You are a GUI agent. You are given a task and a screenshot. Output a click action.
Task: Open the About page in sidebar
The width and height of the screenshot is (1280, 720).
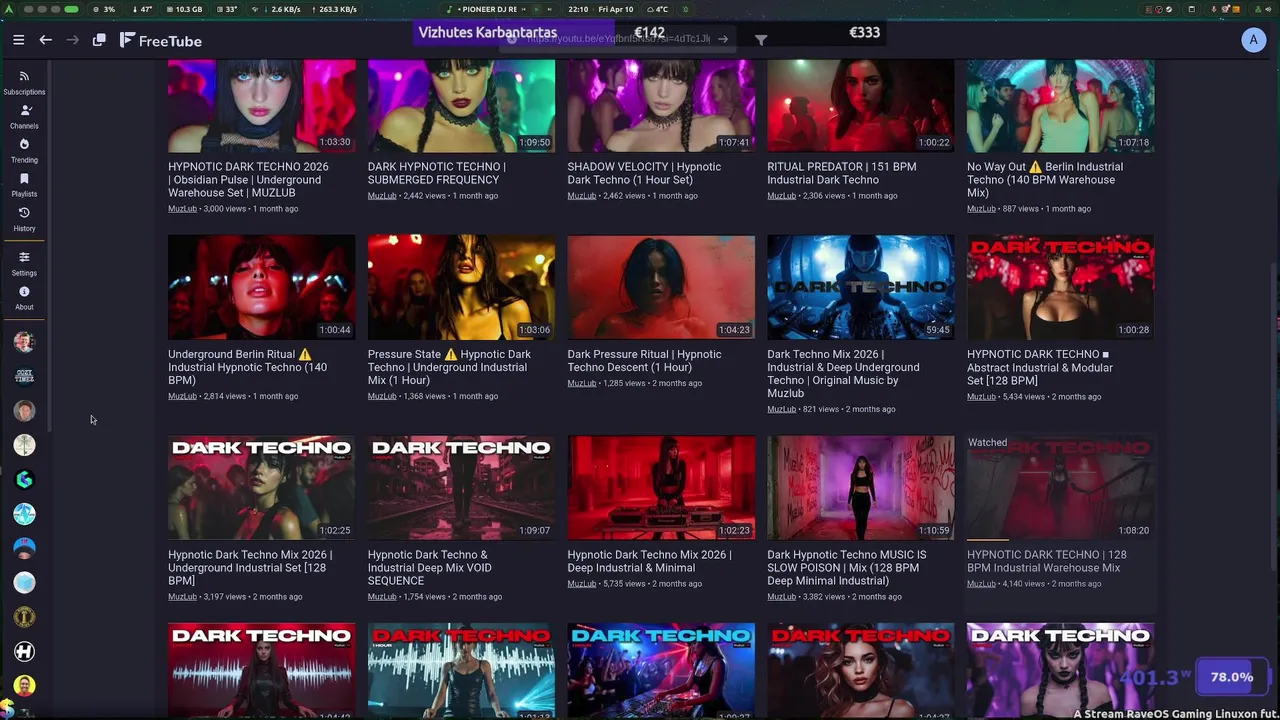[24, 298]
